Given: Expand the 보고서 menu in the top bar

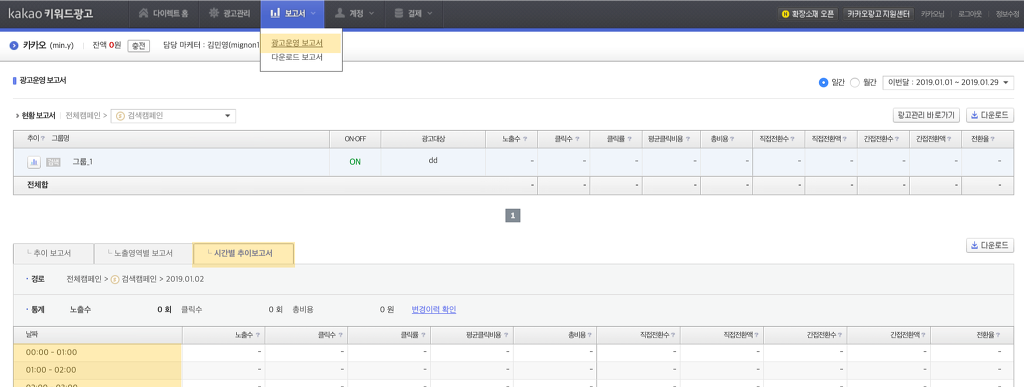Looking at the screenshot, I should pyautogui.click(x=292, y=13).
